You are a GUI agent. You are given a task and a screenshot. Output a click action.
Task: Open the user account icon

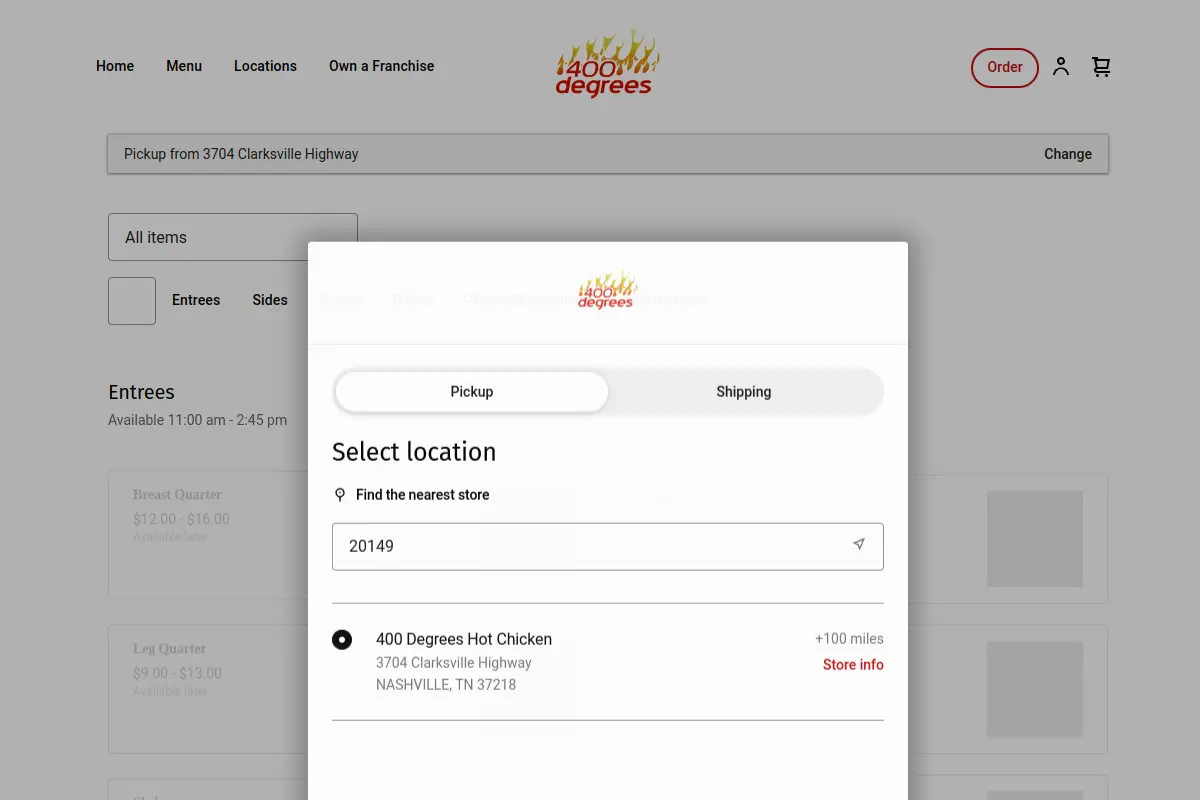1061,67
